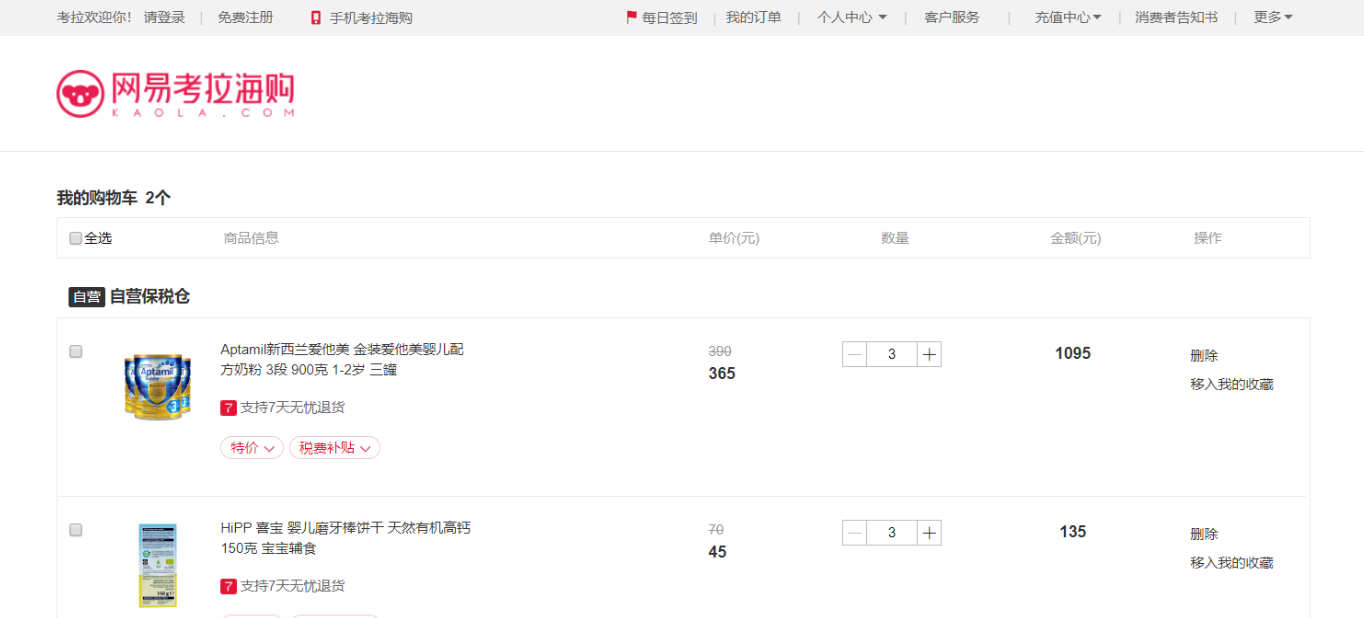
Task: Click the red flag icon for 每日签到
Action: coord(631,17)
